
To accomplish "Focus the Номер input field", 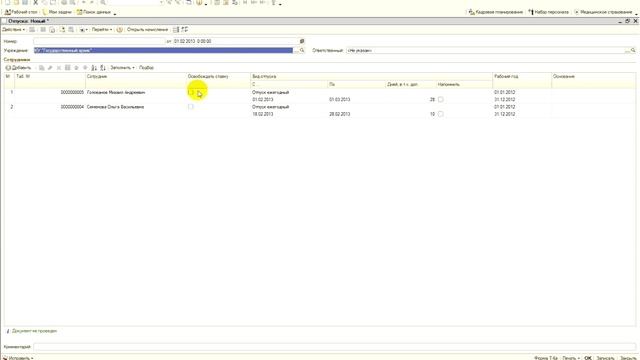I will [x=99, y=41].
